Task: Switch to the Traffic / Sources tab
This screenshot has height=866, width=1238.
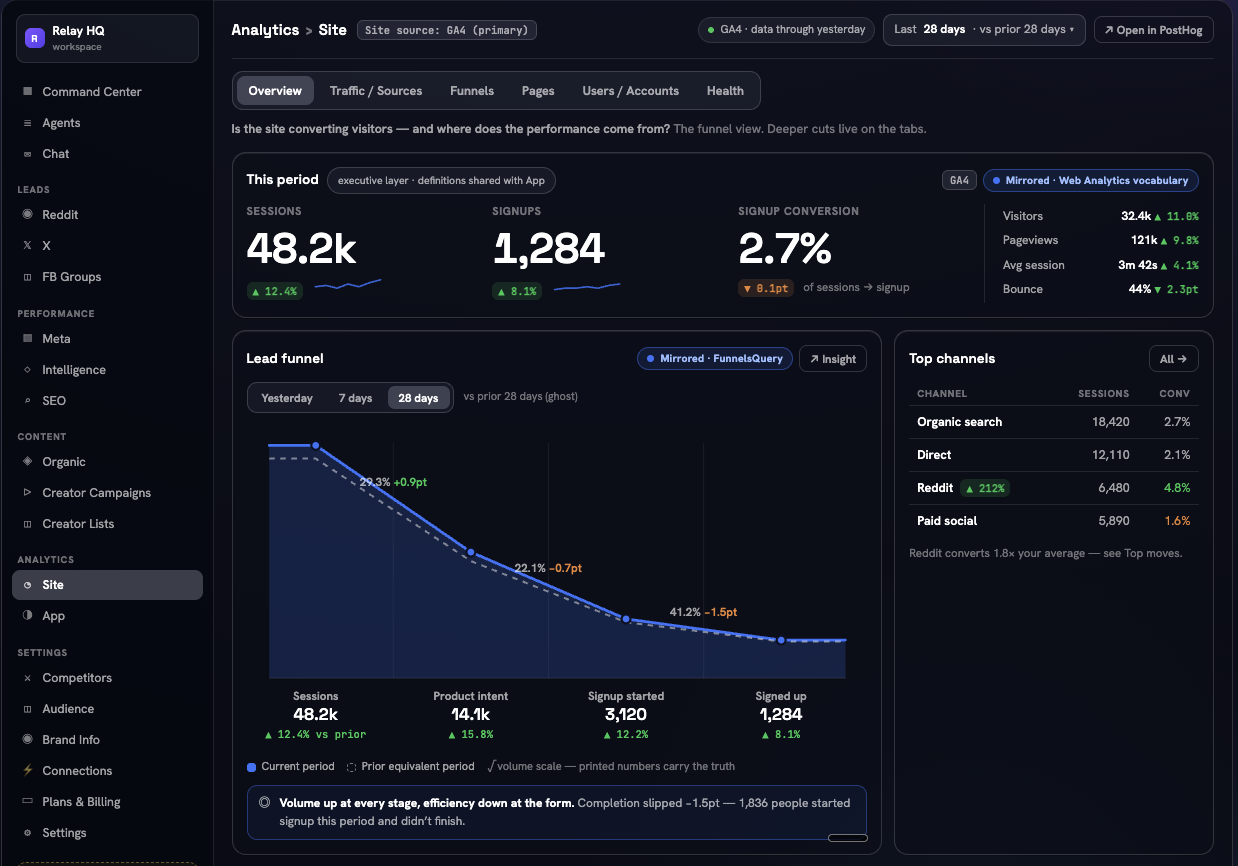Action: click(376, 91)
